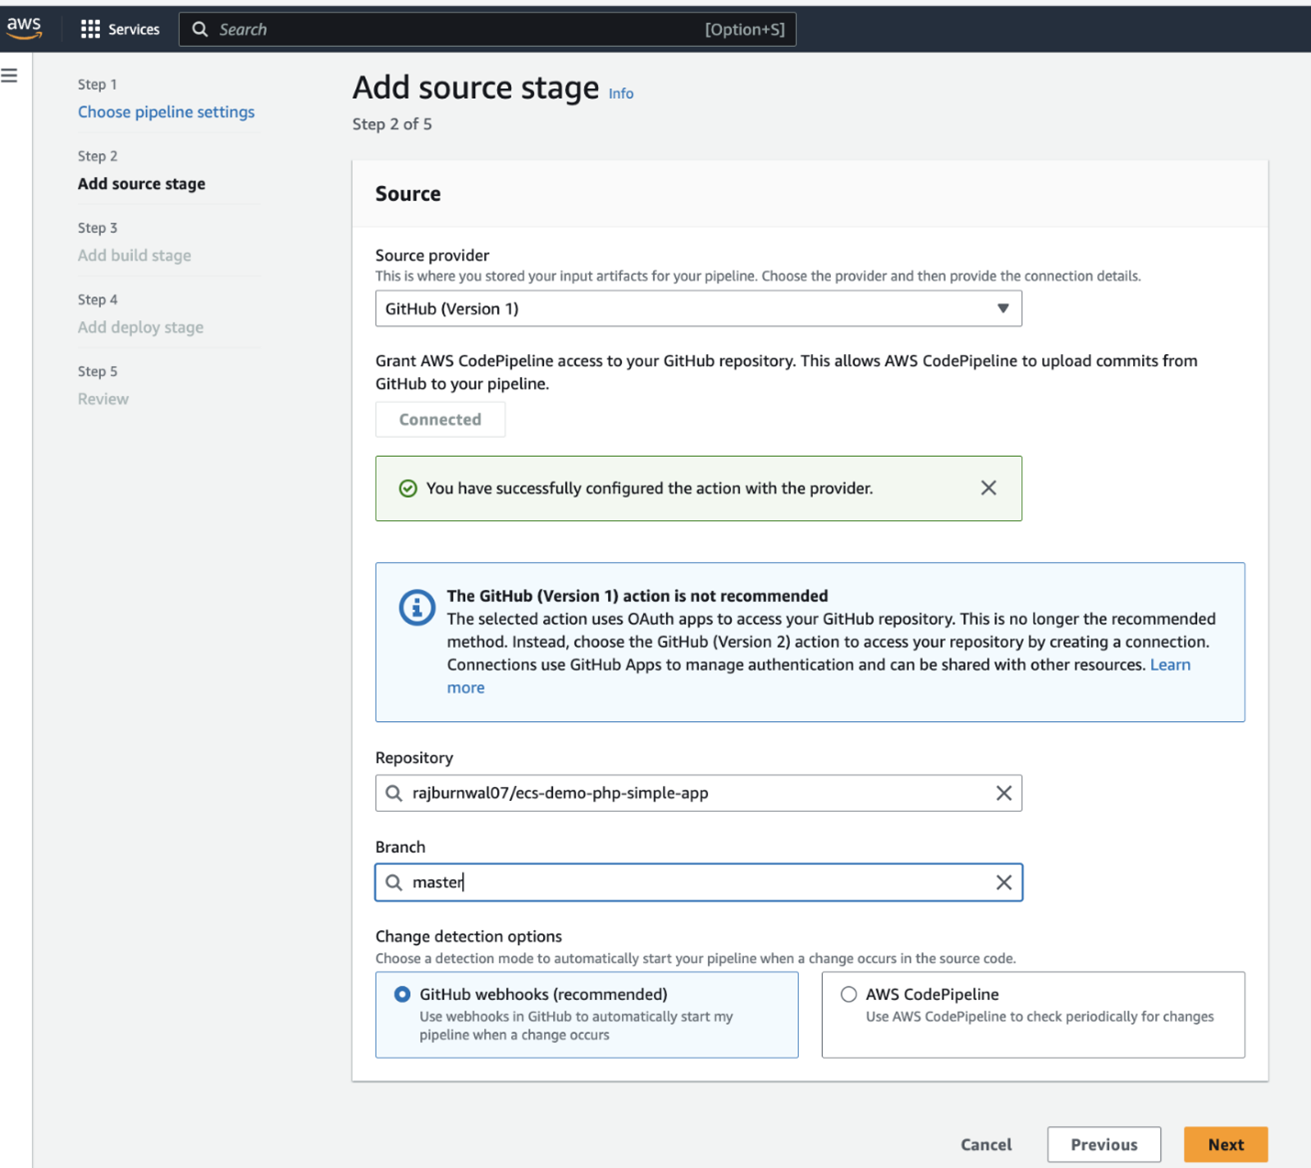Viewport: 1311px width, 1168px height.
Task: Open the Services grid icon
Action: pyautogui.click(x=90, y=29)
